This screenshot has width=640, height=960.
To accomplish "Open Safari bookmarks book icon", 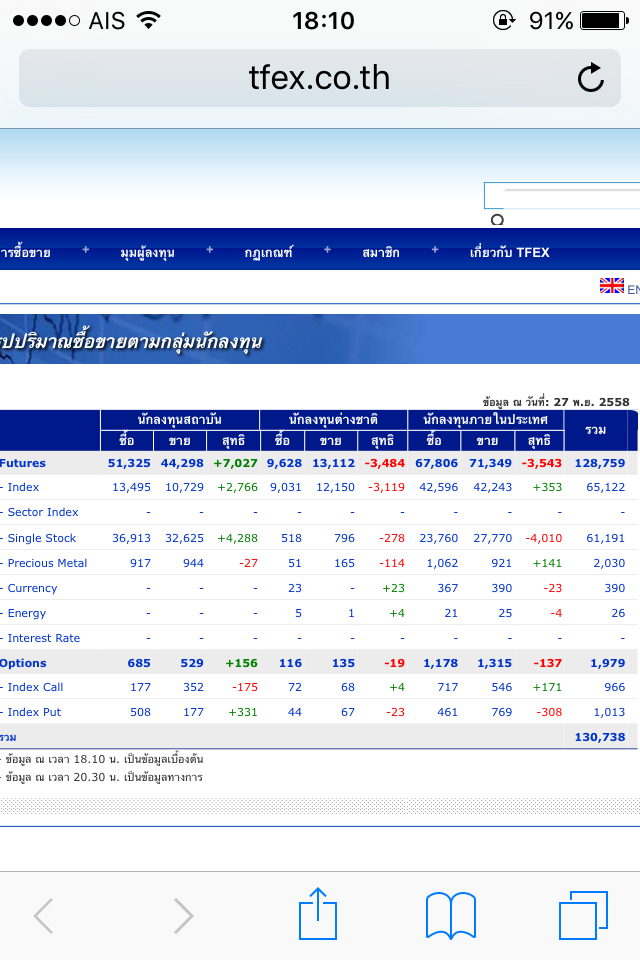I will pyautogui.click(x=450, y=915).
